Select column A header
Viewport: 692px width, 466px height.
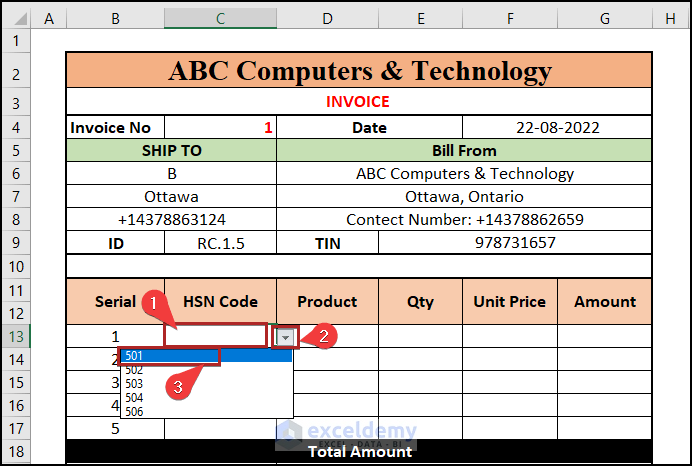pyautogui.click(x=49, y=19)
